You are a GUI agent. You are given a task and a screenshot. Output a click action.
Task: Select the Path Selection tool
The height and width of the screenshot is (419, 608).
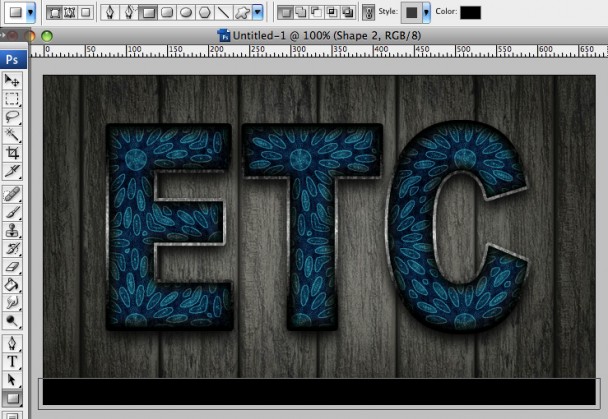coord(12,379)
